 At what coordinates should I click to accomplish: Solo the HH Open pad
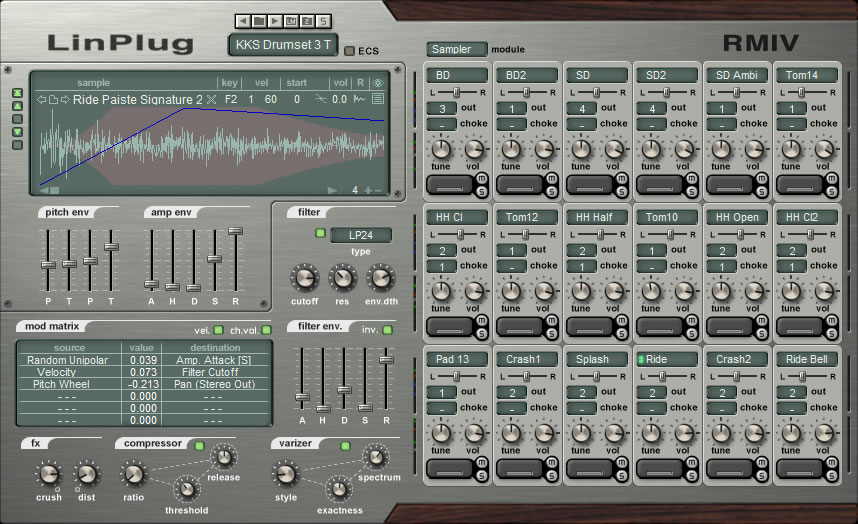[x=762, y=334]
